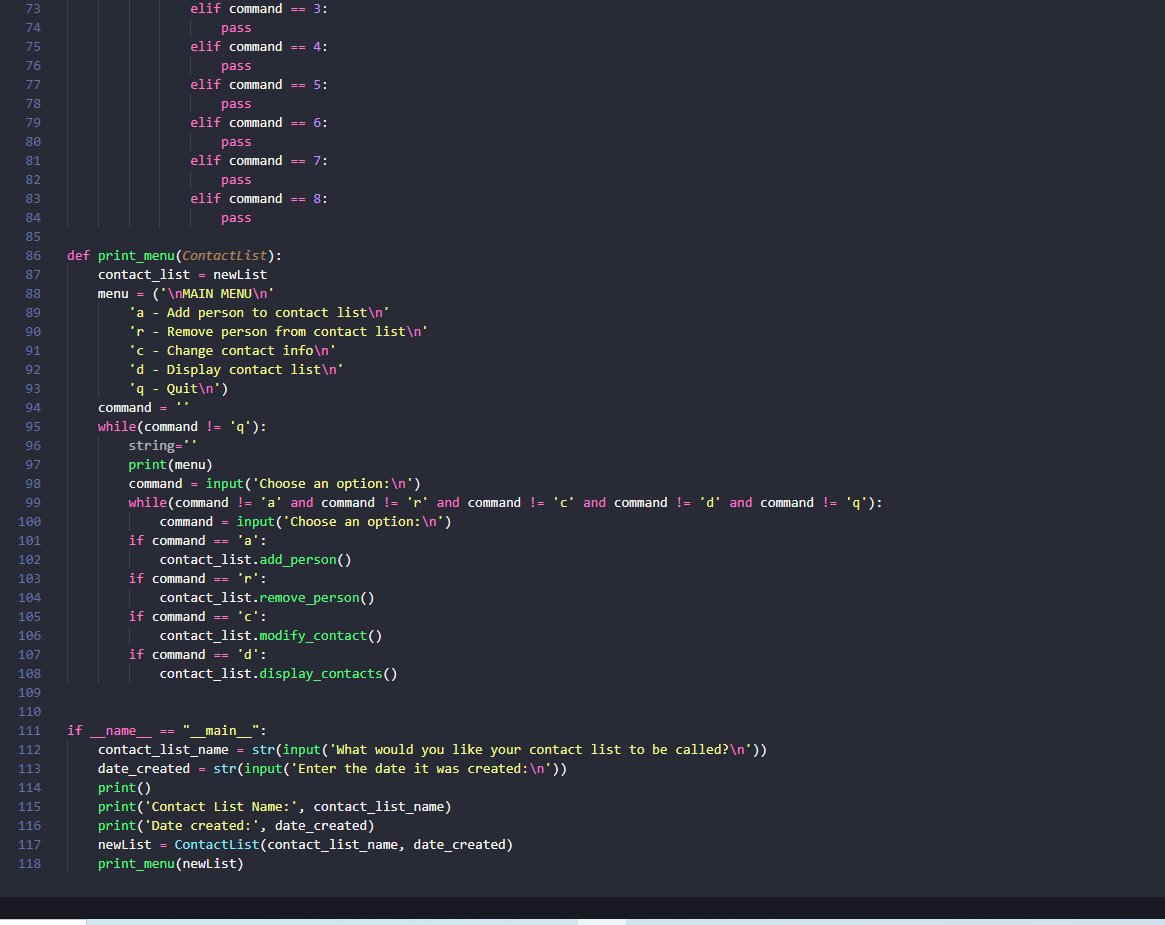Viewport: 1165px width, 925px height.
Task: Click the contact_list_name assignment on line 112
Action: (x=432, y=750)
